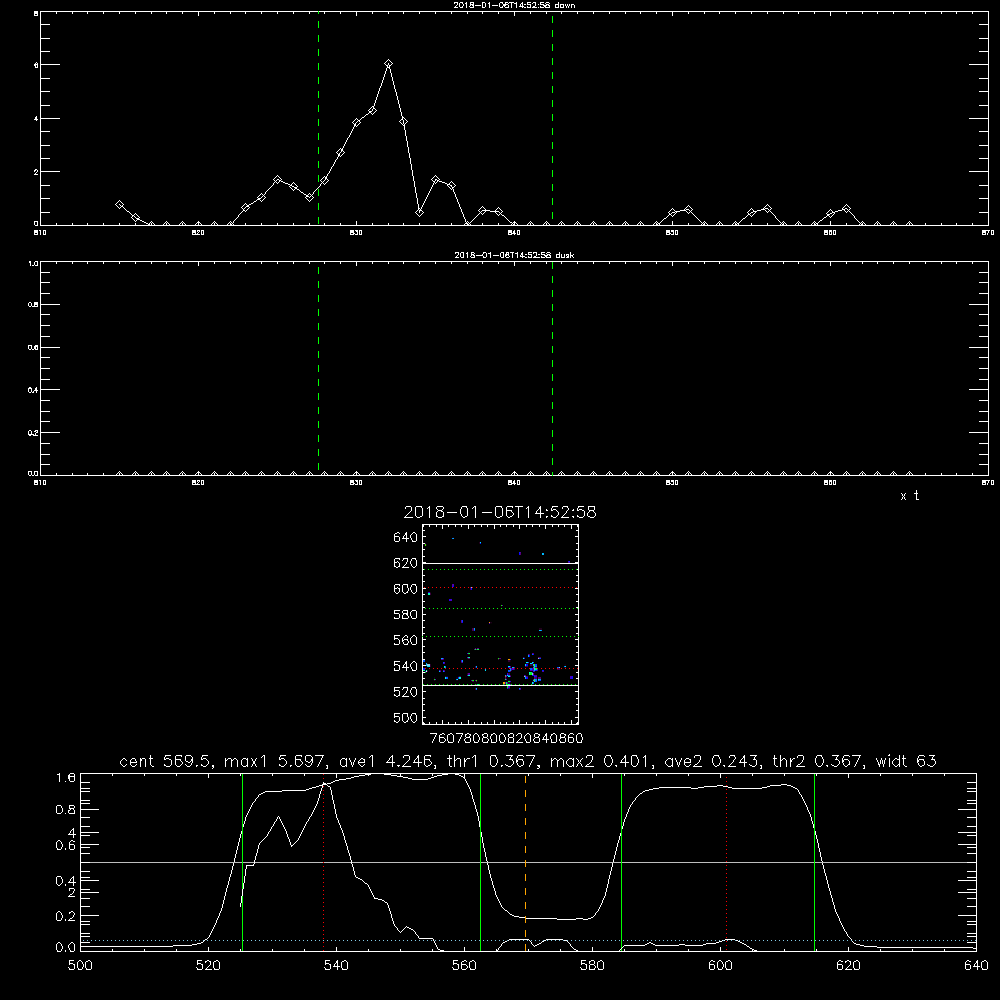
Task: Click scatter image y-axis label "580"
Action: click(x=406, y=615)
